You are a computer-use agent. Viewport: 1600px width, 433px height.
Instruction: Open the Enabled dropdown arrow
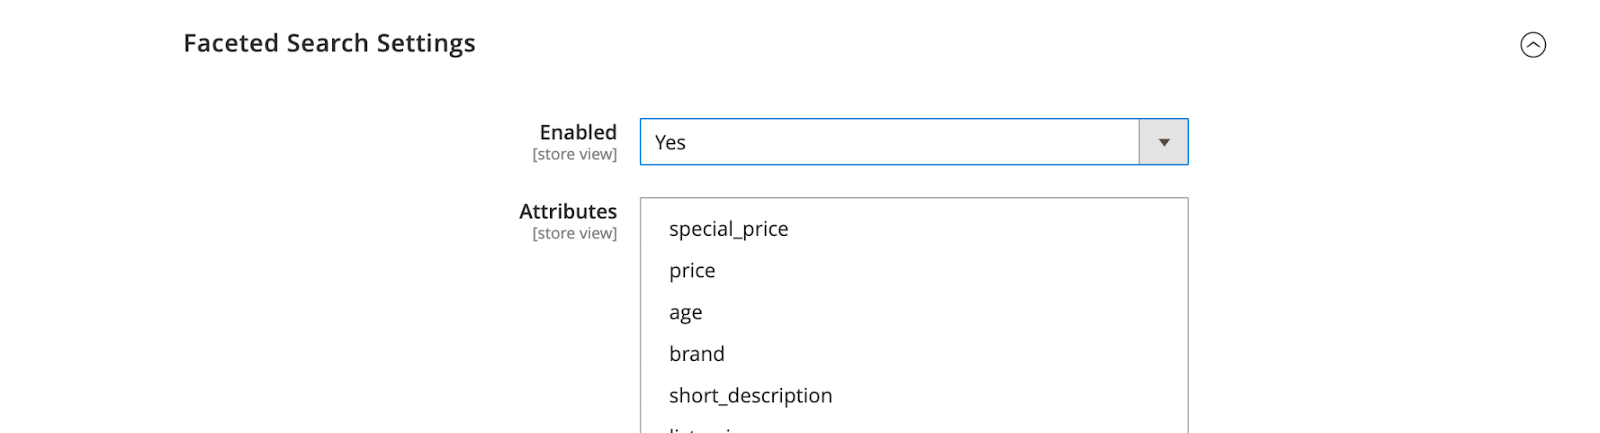pos(1163,142)
